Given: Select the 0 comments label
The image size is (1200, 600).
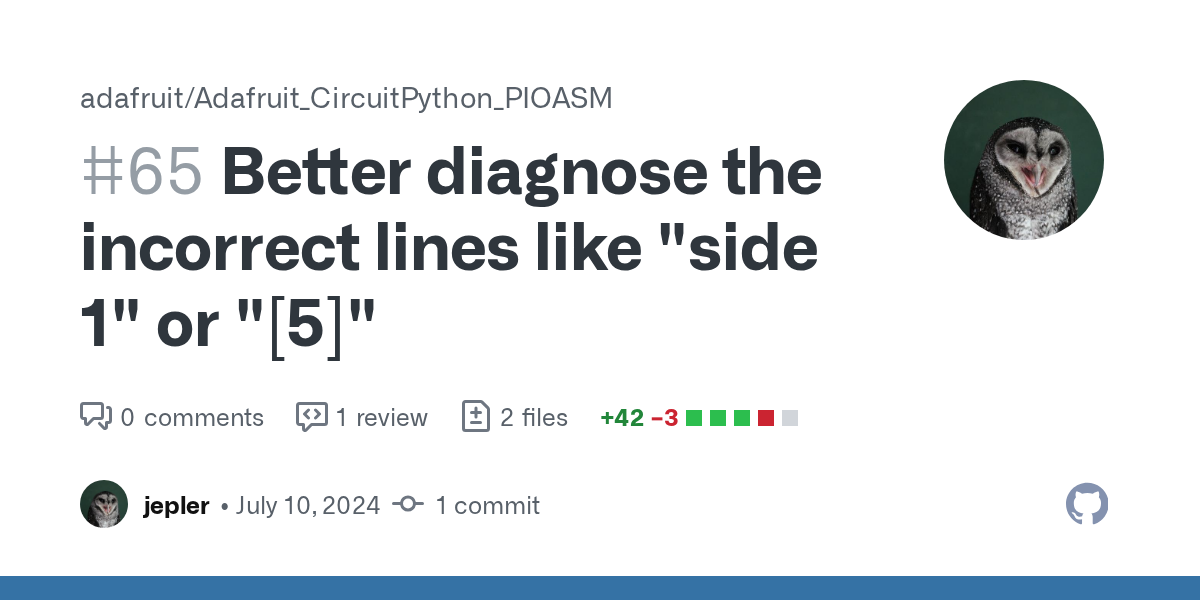Looking at the screenshot, I should click(x=192, y=417).
